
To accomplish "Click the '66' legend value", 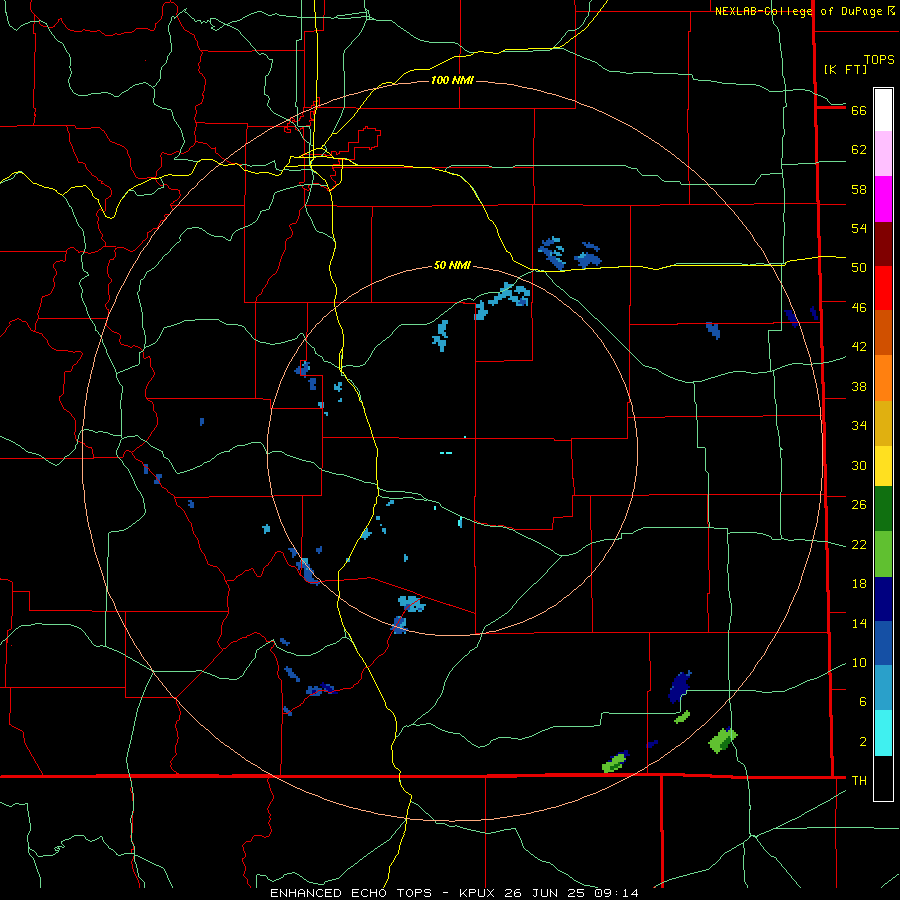I will [859, 110].
